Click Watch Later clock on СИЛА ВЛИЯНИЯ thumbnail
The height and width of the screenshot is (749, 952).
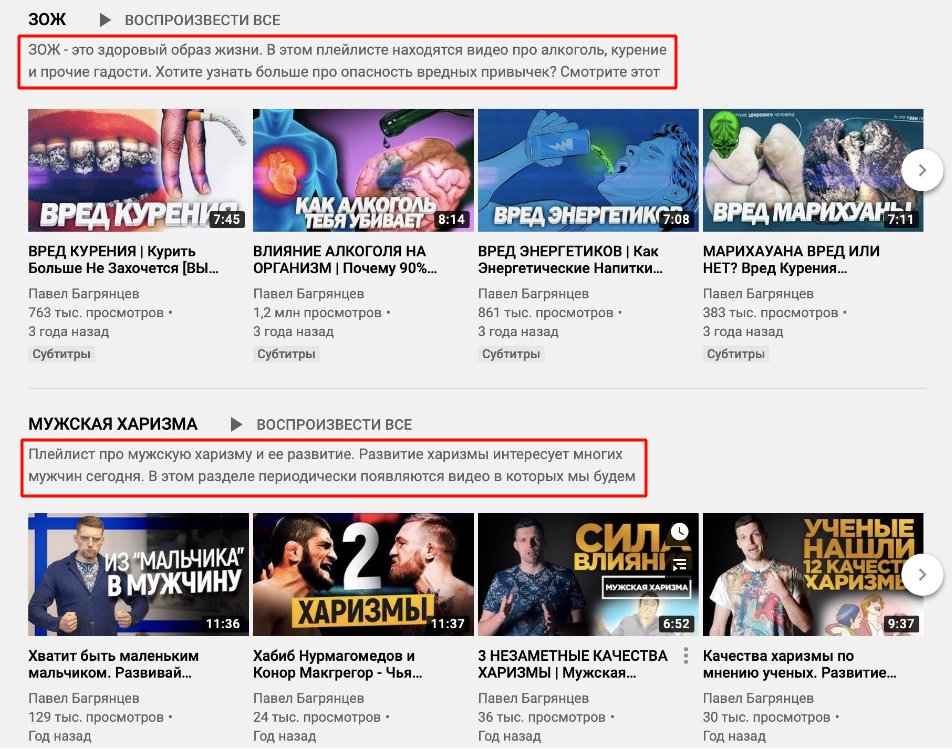coord(680,531)
